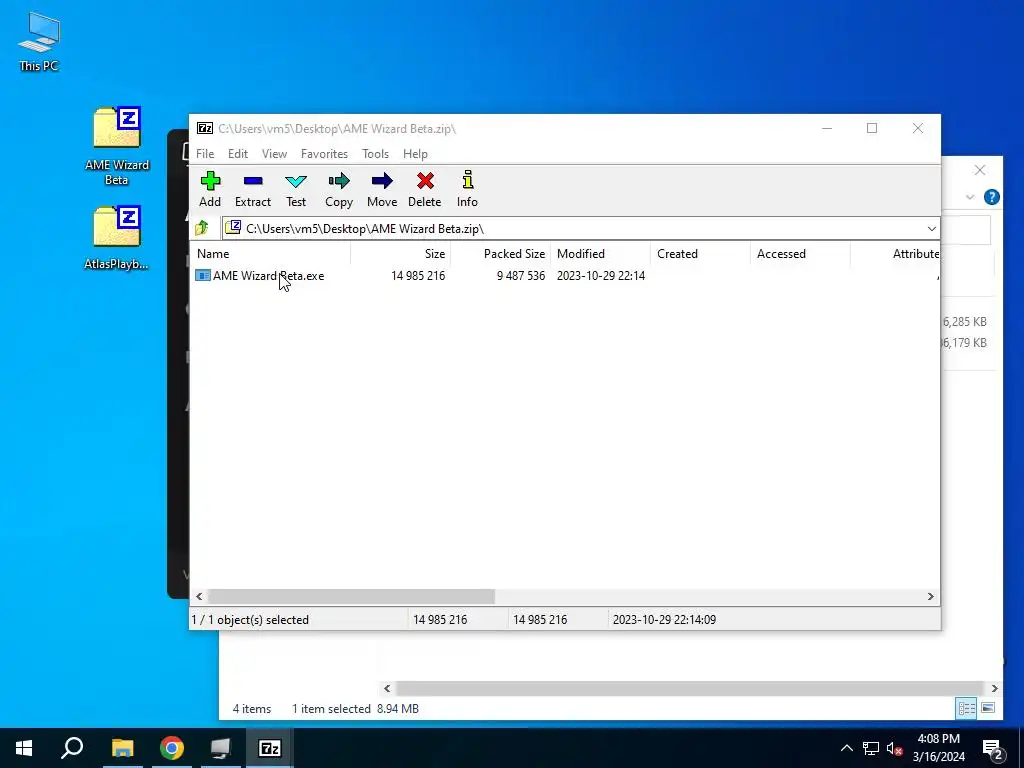Click packed size value 9 487 536
The image size is (1024, 768).
pos(520,276)
